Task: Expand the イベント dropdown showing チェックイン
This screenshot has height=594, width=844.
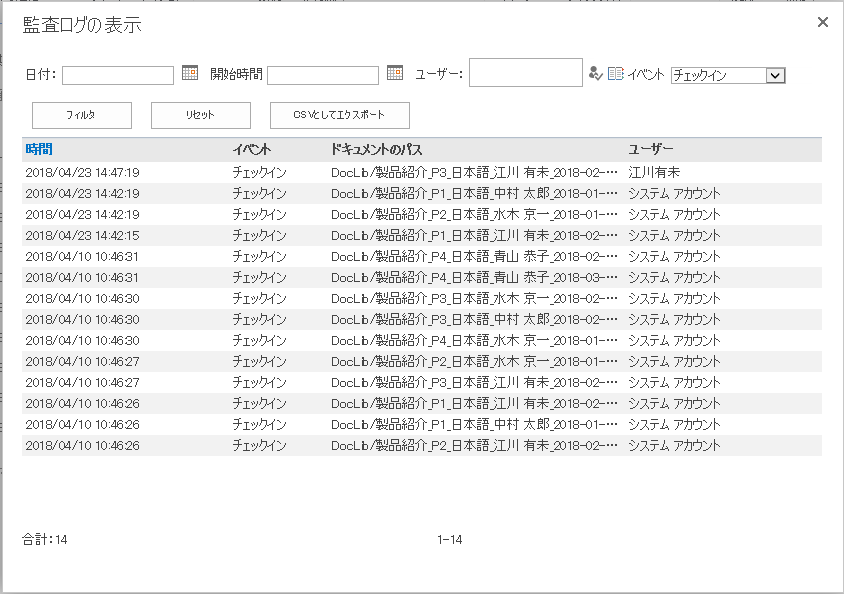Action: click(775, 75)
